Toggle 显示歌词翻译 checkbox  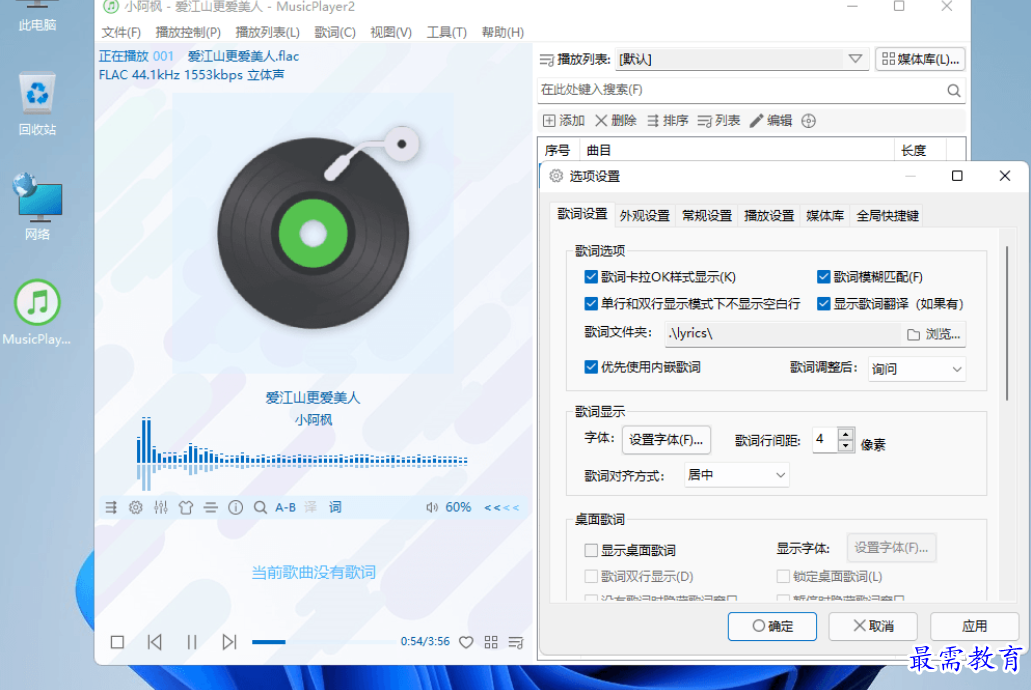pyautogui.click(x=823, y=304)
